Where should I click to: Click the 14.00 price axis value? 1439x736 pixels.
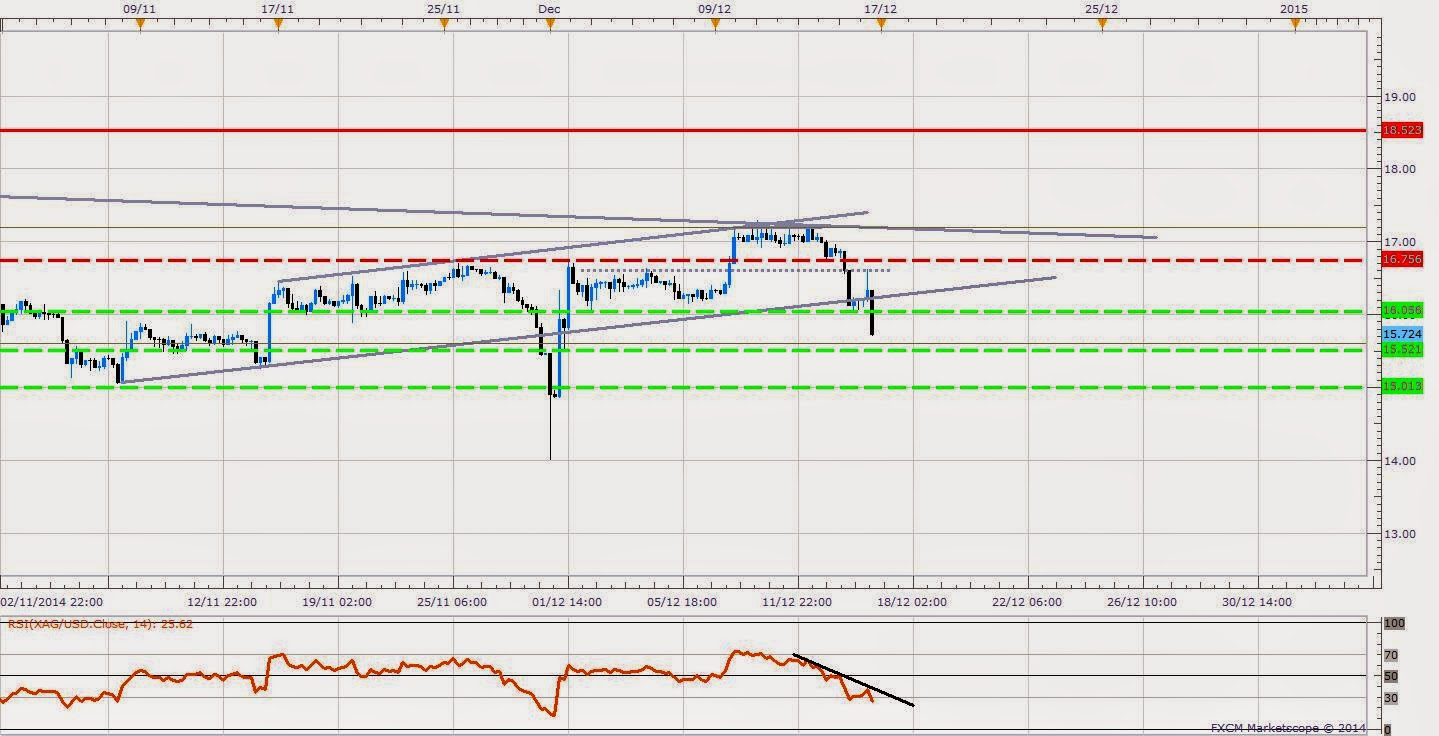tap(1399, 461)
